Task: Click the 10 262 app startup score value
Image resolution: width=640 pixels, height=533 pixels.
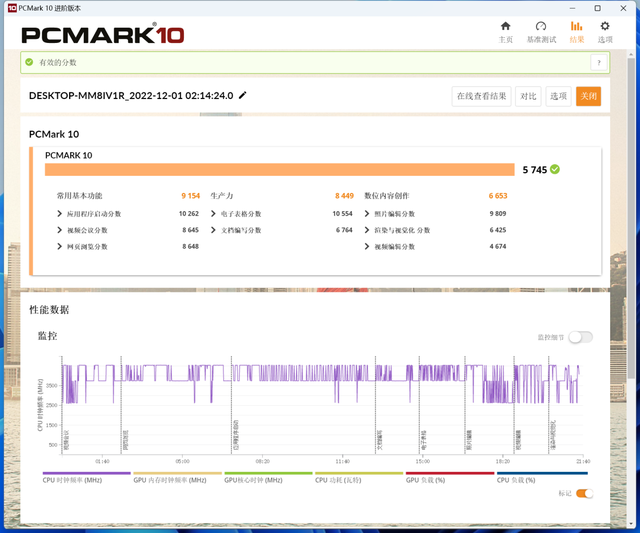Action: click(x=189, y=213)
